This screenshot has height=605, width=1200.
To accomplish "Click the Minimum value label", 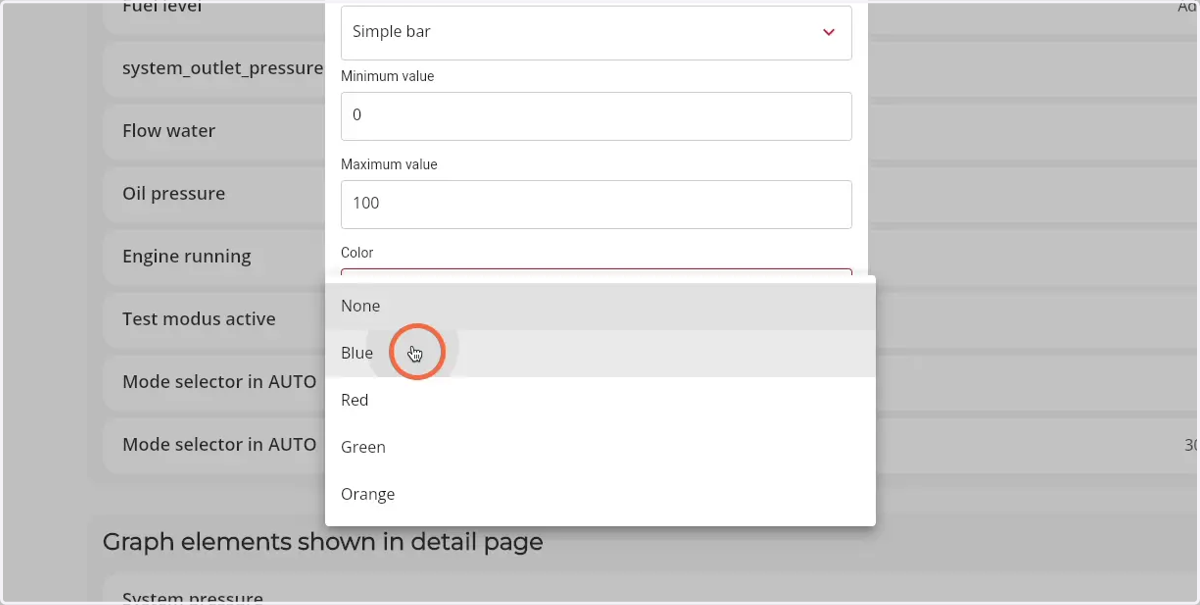I will tap(387, 76).
